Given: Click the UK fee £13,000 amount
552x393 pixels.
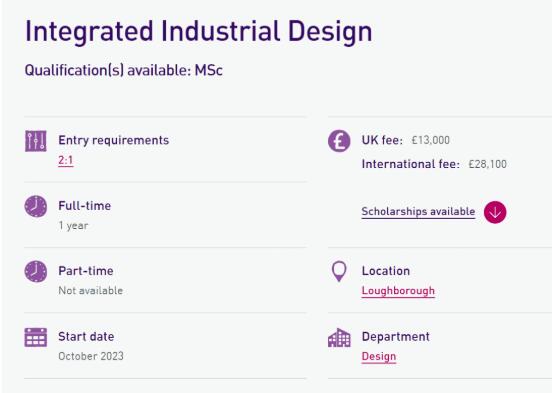Looking at the screenshot, I should (431, 141).
